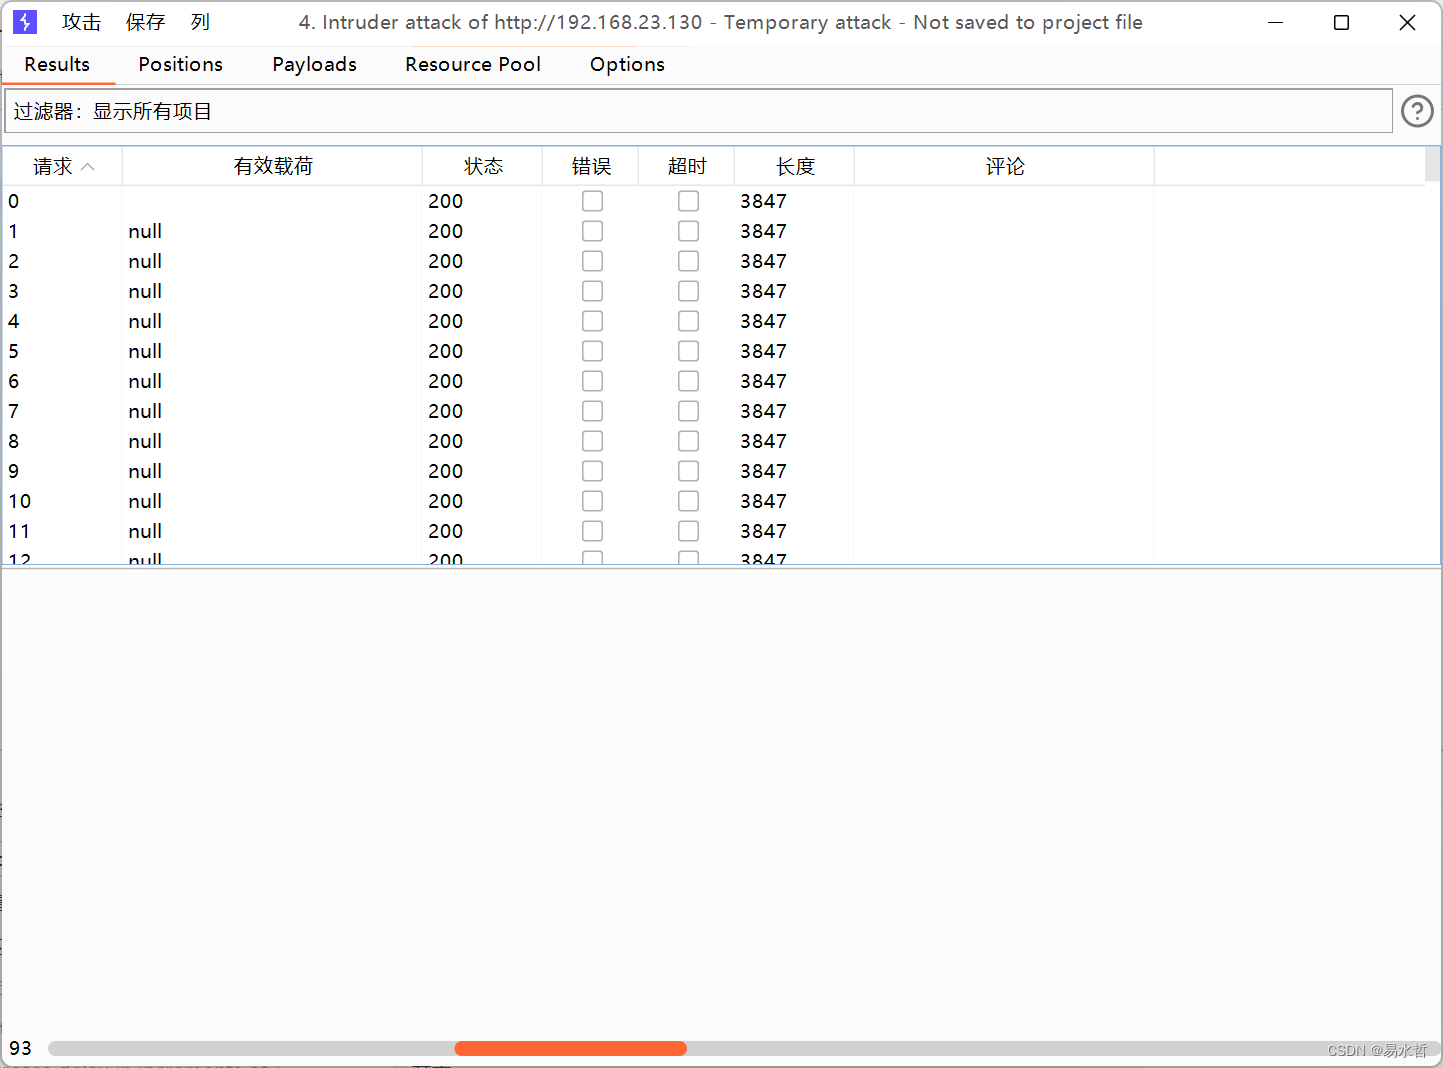Image resolution: width=1443 pixels, height=1068 pixels.
Task: Open the 保存 menu
Action: coord(145,22)
